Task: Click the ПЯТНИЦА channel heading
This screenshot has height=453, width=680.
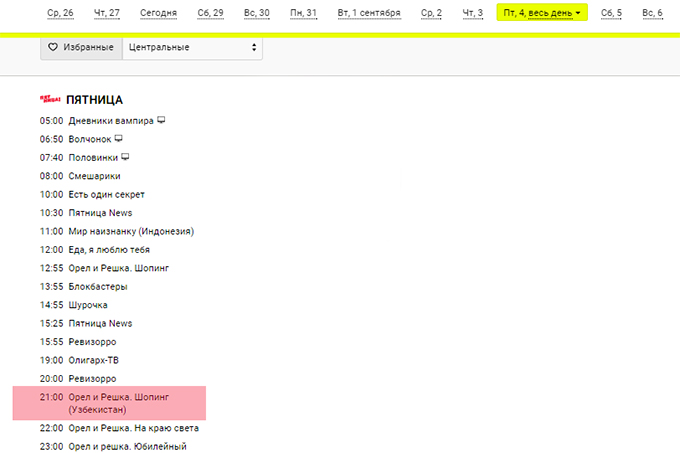Action: [95, 100]
